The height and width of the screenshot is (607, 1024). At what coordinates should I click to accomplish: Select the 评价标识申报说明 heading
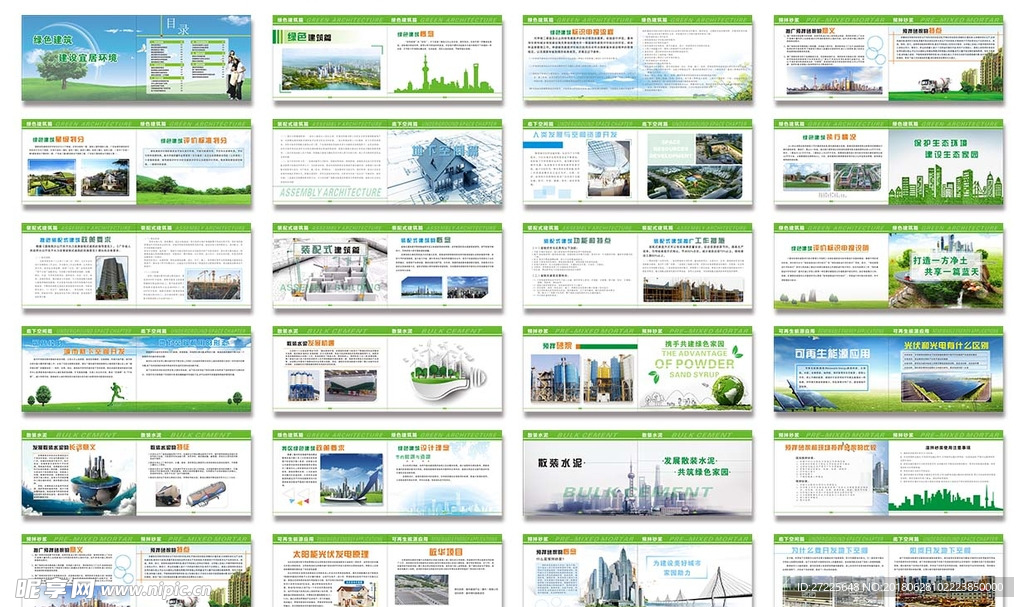840,248
